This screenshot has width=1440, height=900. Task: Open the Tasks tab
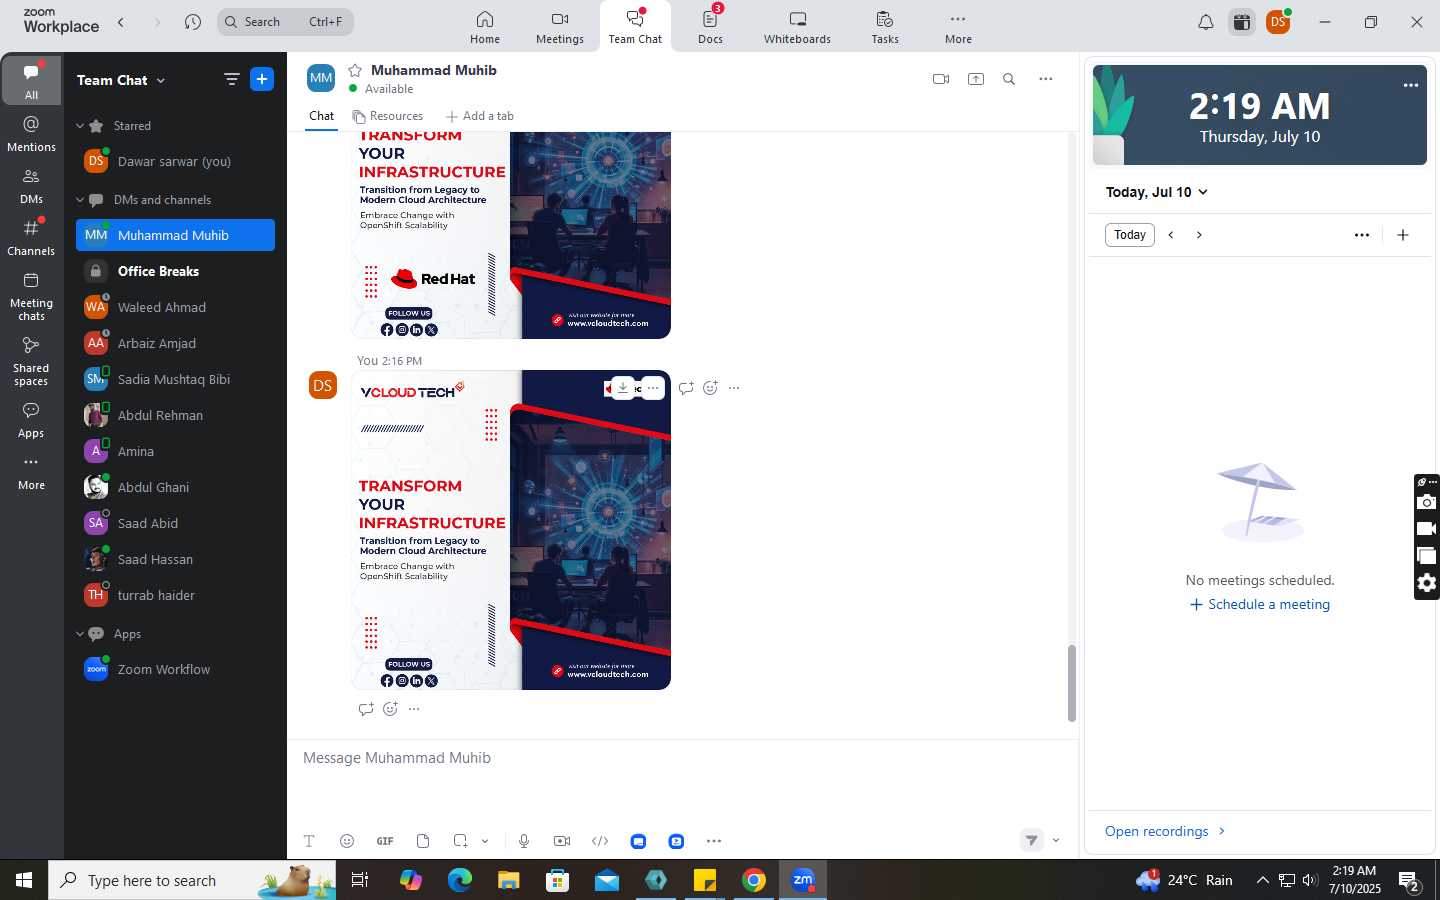[885, 27]
